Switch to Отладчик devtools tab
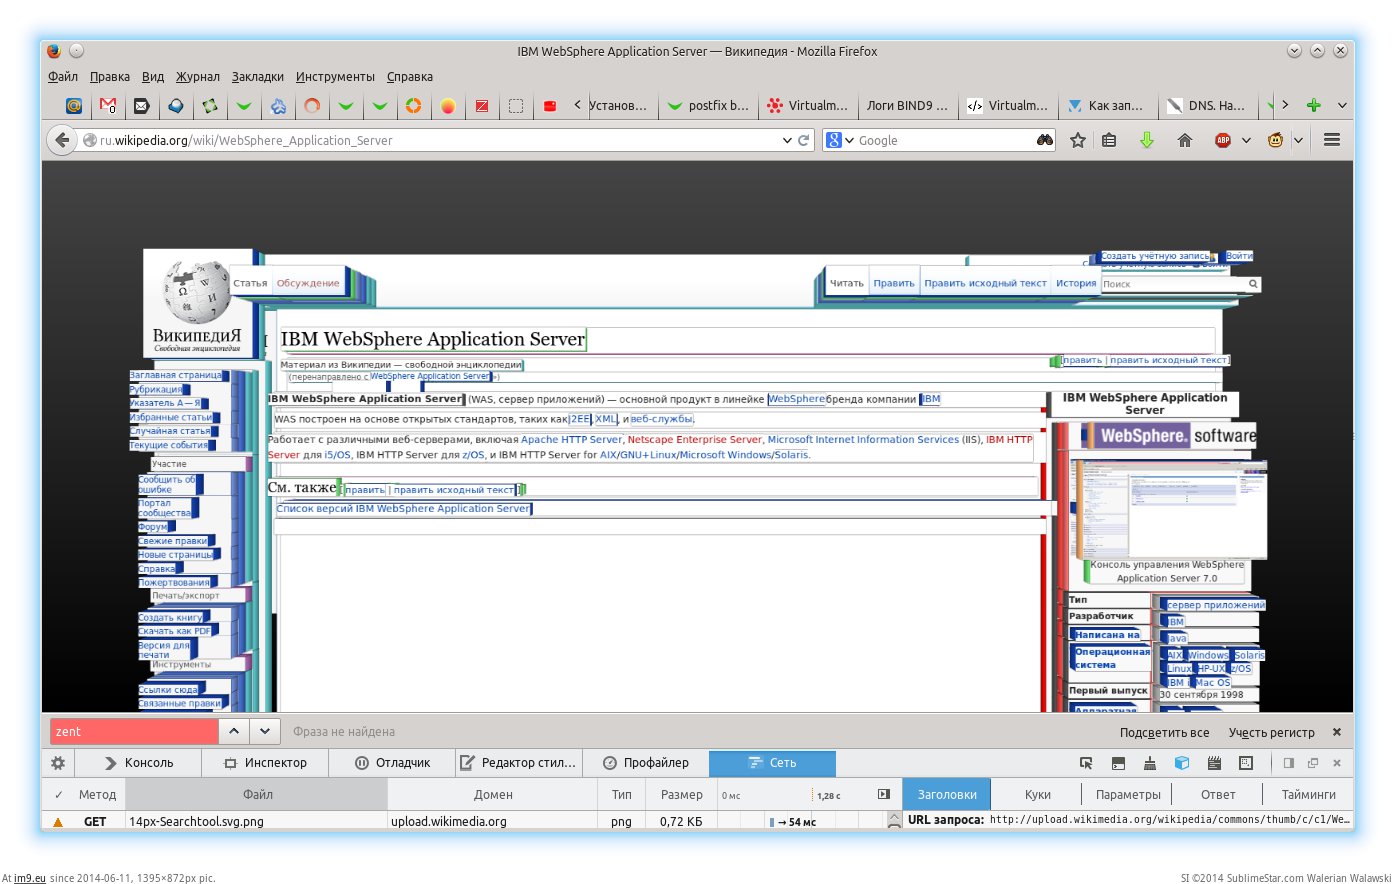The height and width of the screenshot is (884, 1395). click(392, 762)
